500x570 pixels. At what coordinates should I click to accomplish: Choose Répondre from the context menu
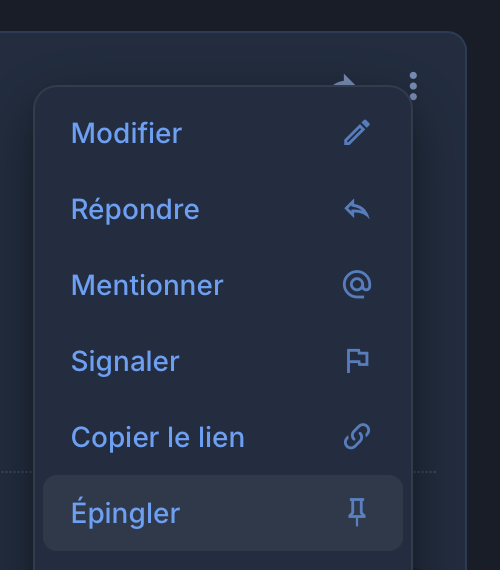pyautogui.click(x=223, y=209)
